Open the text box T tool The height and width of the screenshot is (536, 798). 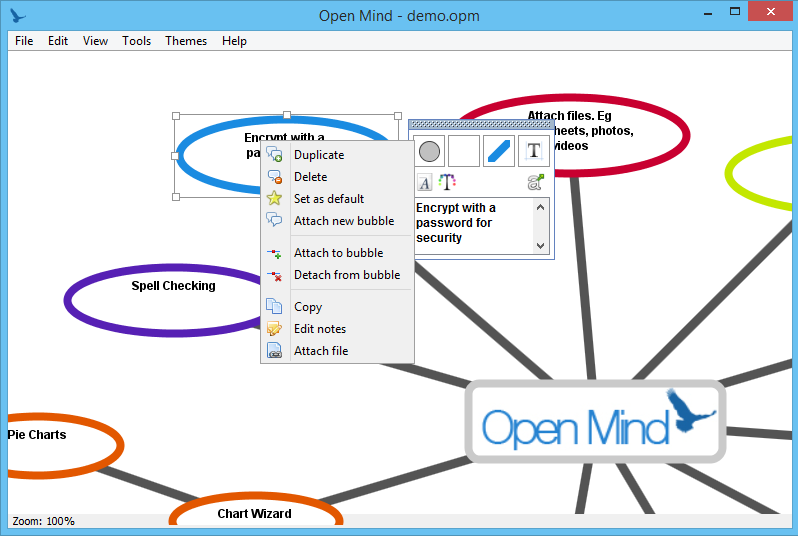(x=533, y=151)
